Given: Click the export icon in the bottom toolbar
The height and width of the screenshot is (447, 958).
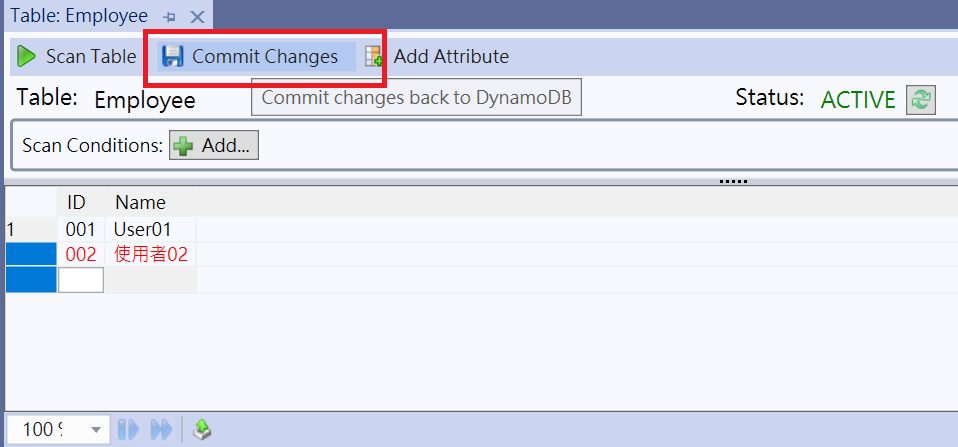Looking at the screenshot, I should [x=202, y=430].
